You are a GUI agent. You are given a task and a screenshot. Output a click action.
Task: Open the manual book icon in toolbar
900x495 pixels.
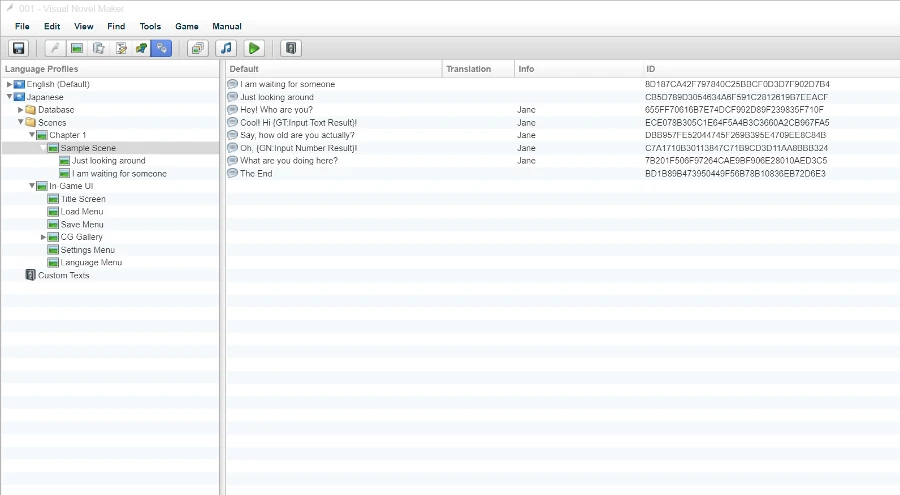coord(290,48)
